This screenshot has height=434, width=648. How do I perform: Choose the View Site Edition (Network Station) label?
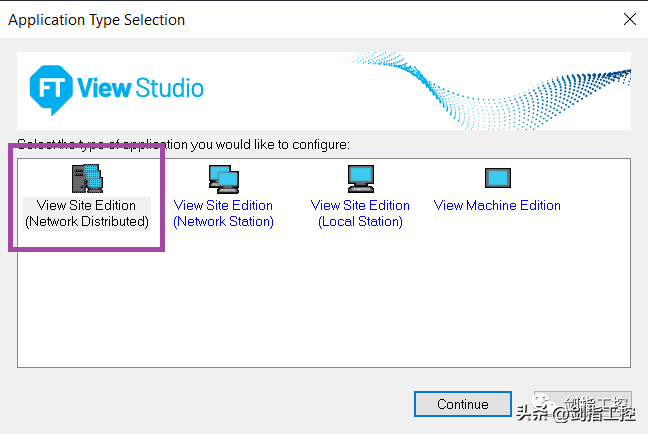point(223,205)
